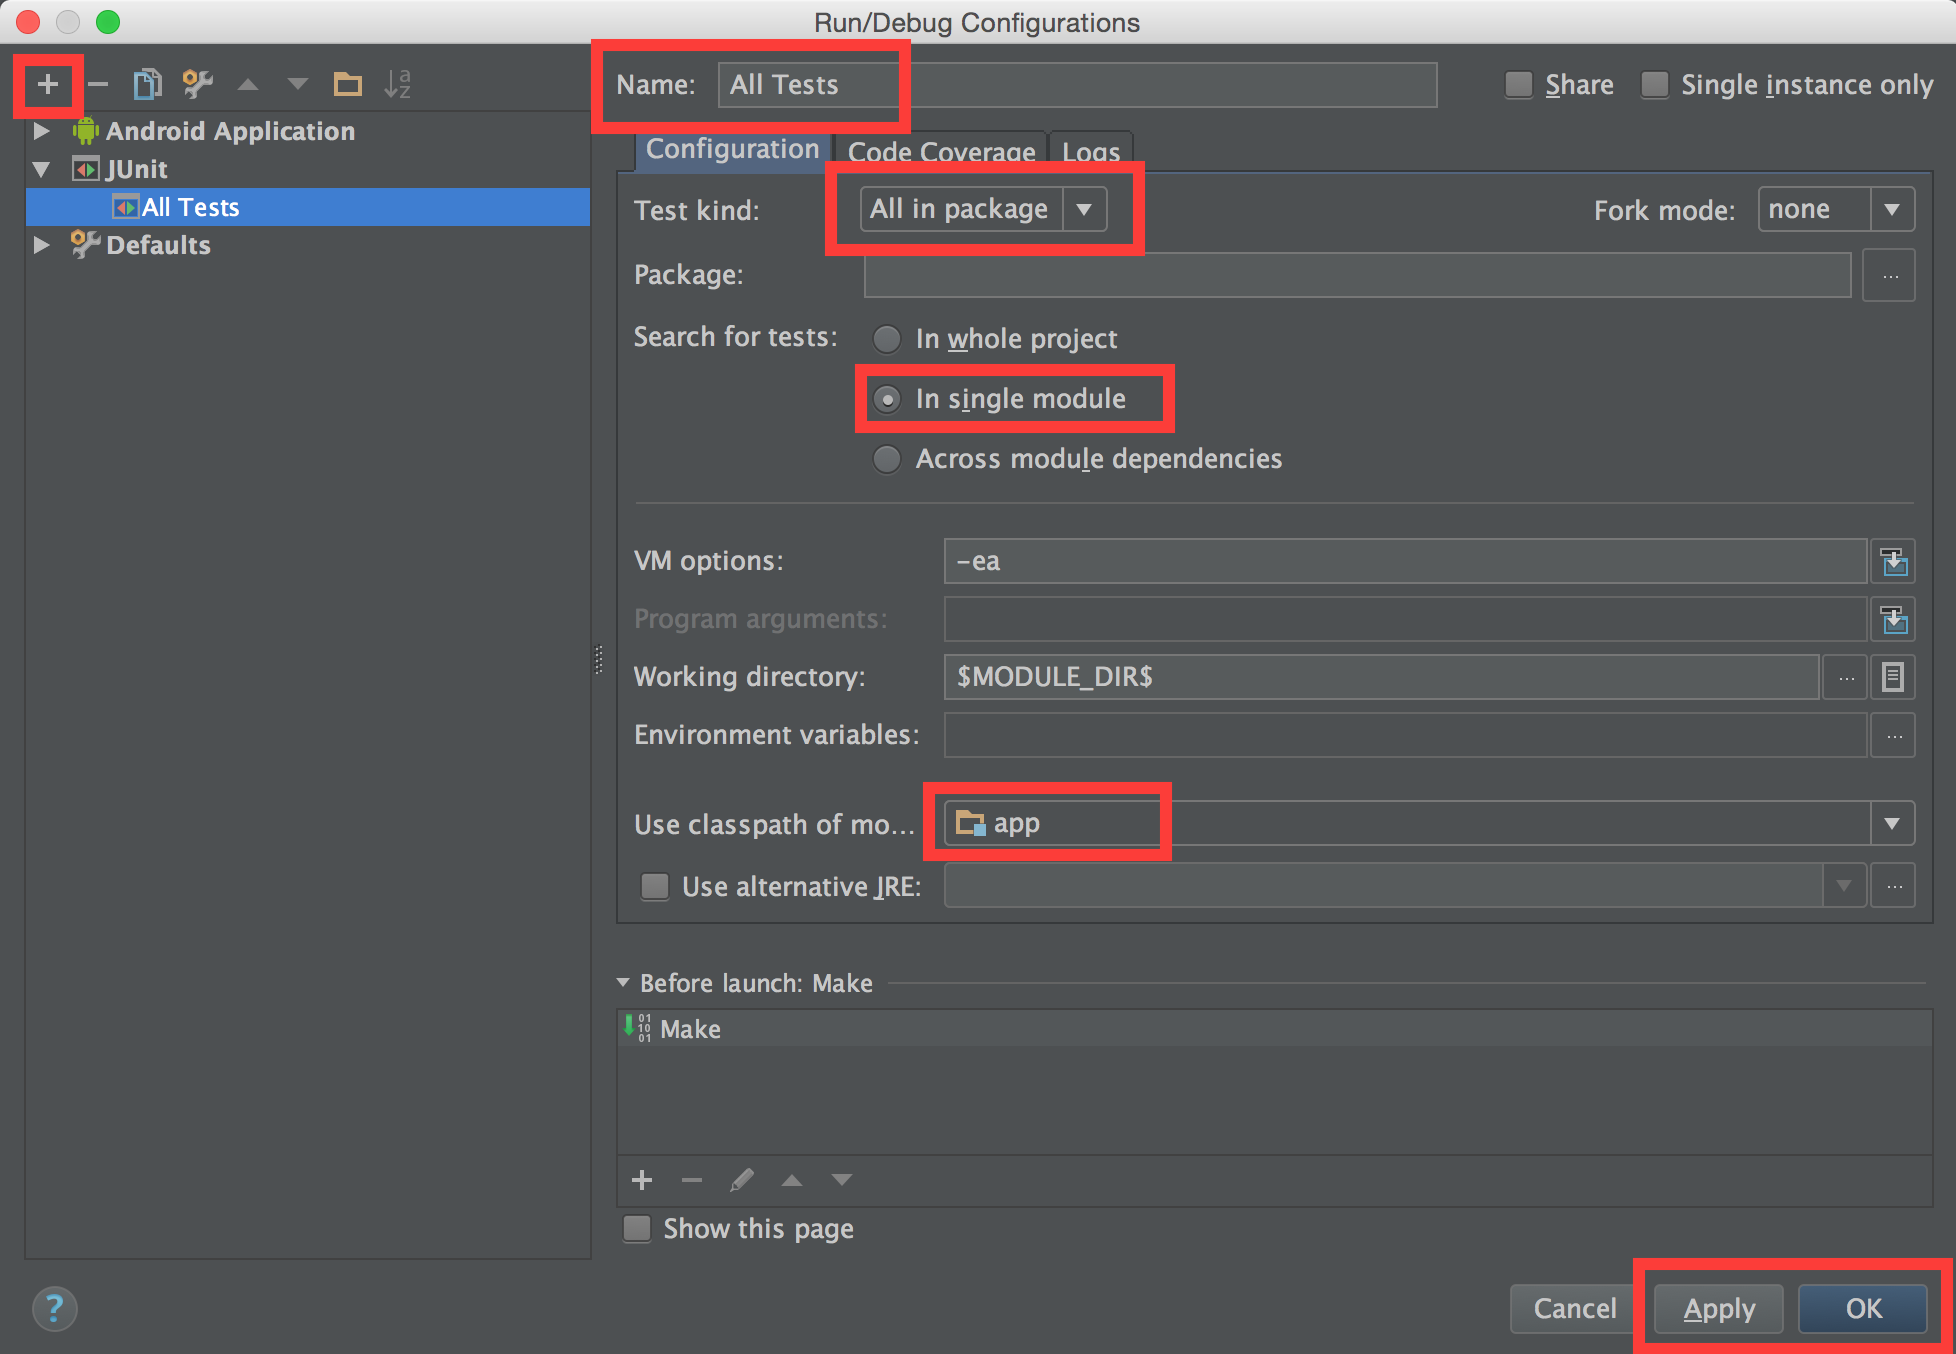
Task: Click the Apply button
Action: click(1718, 1308)
